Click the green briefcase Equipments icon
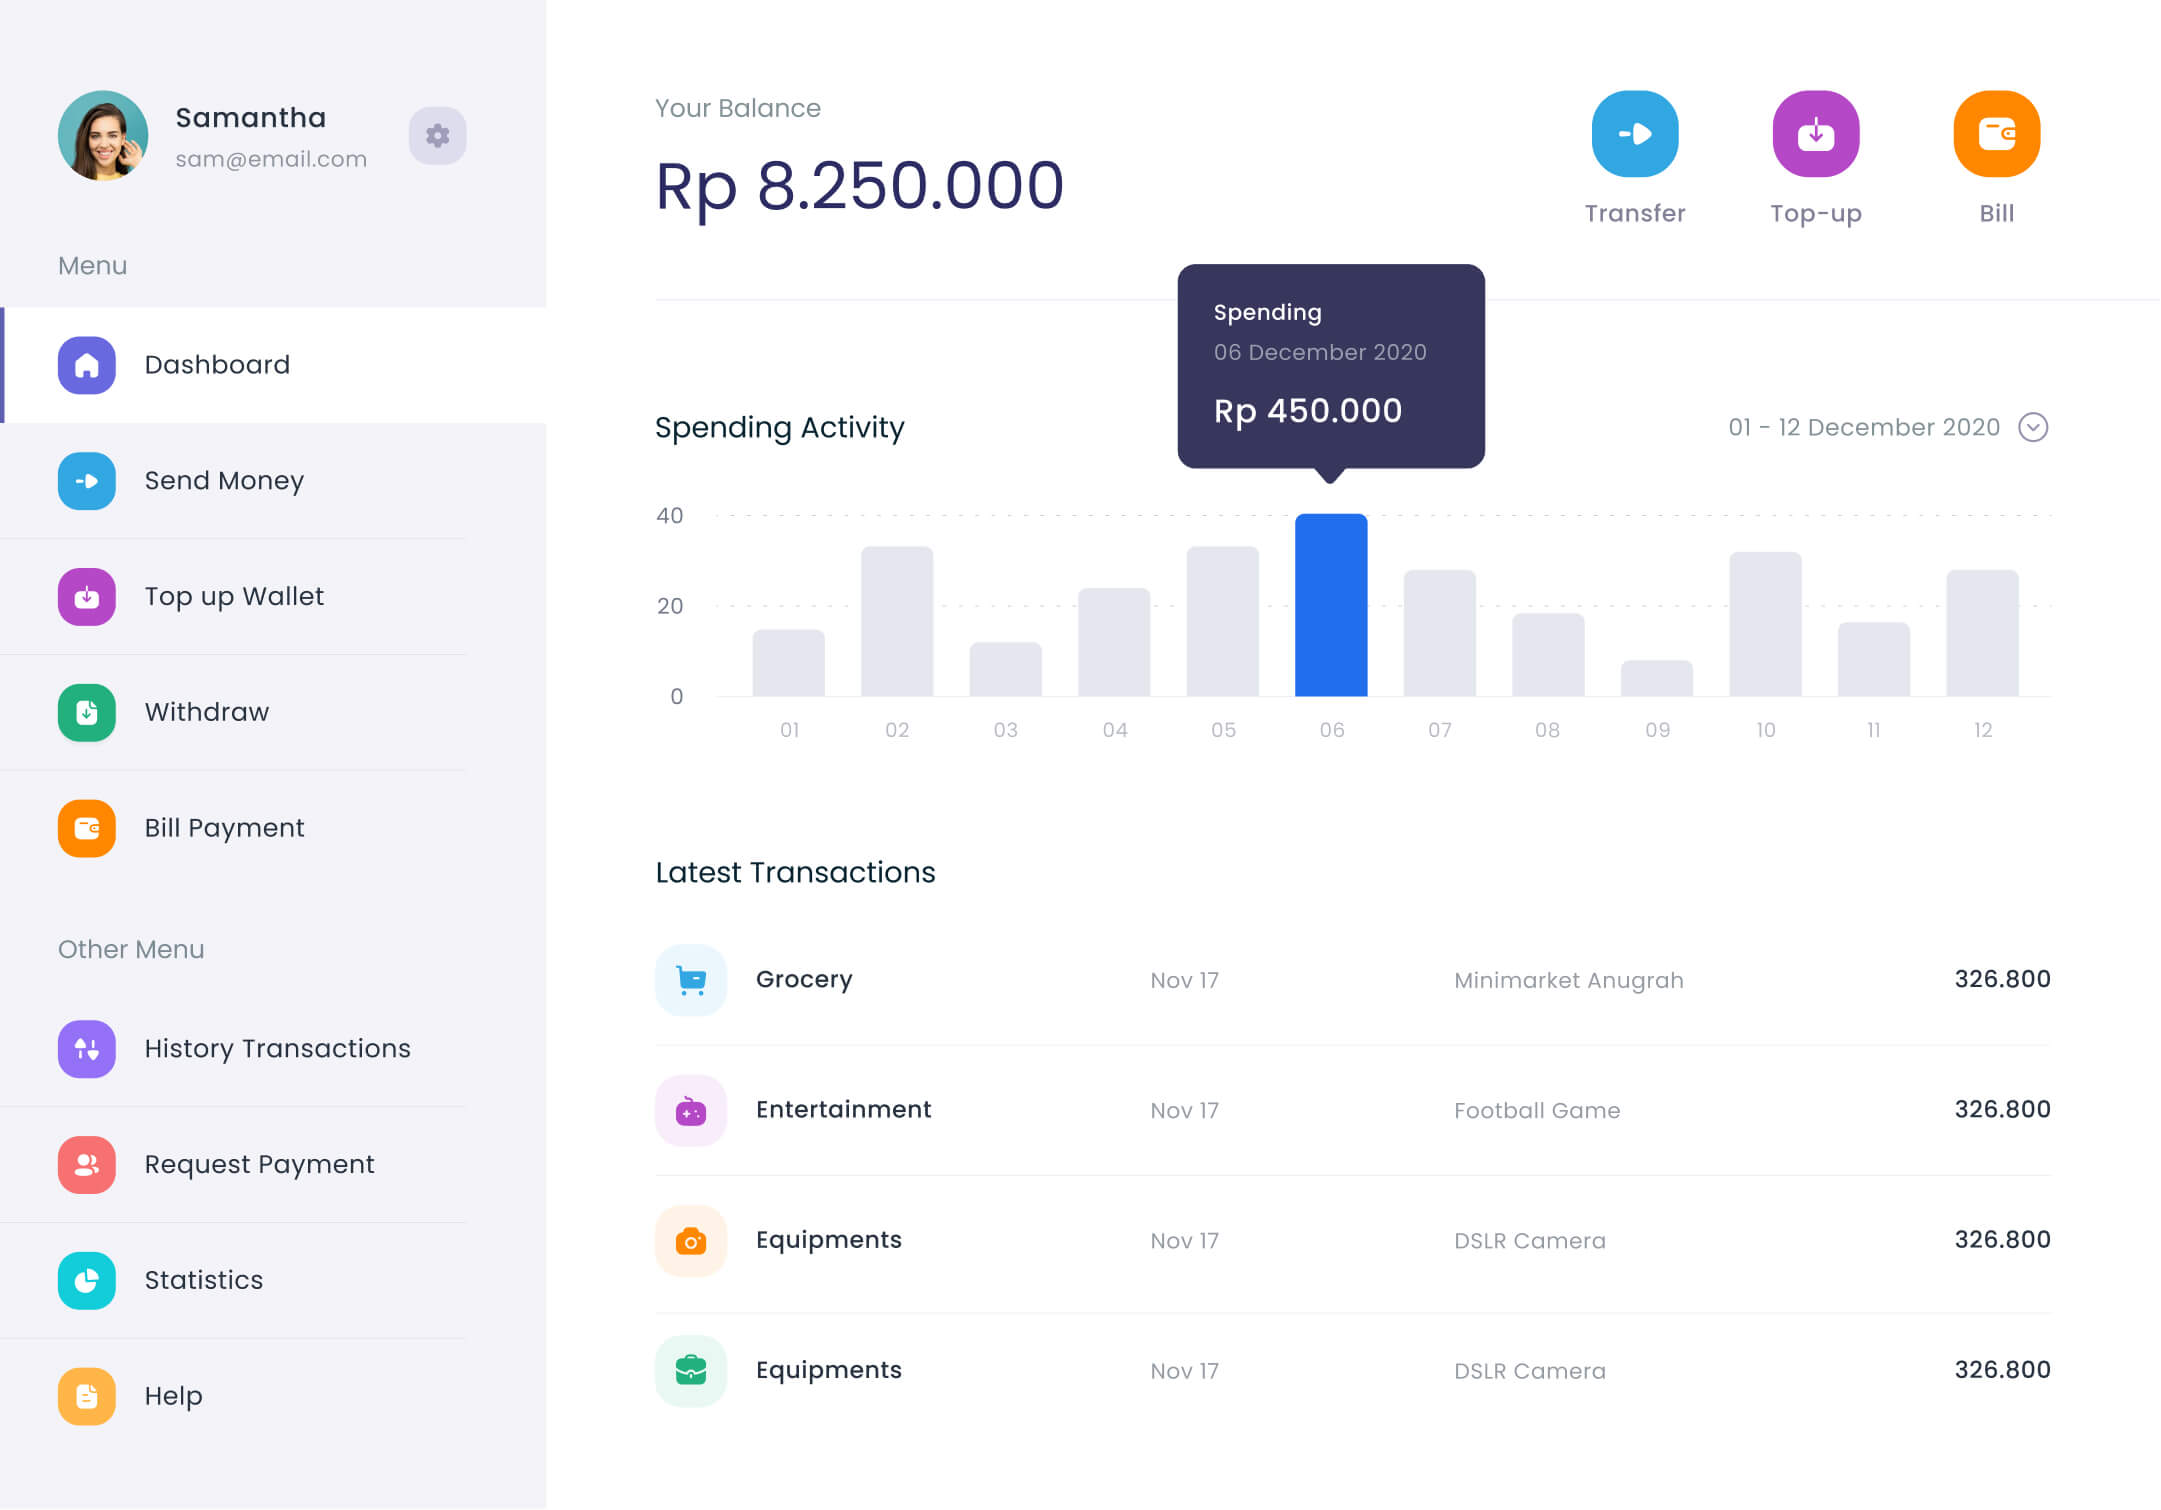This screenshot has width=2161, height=1510. coord(691,1370)
